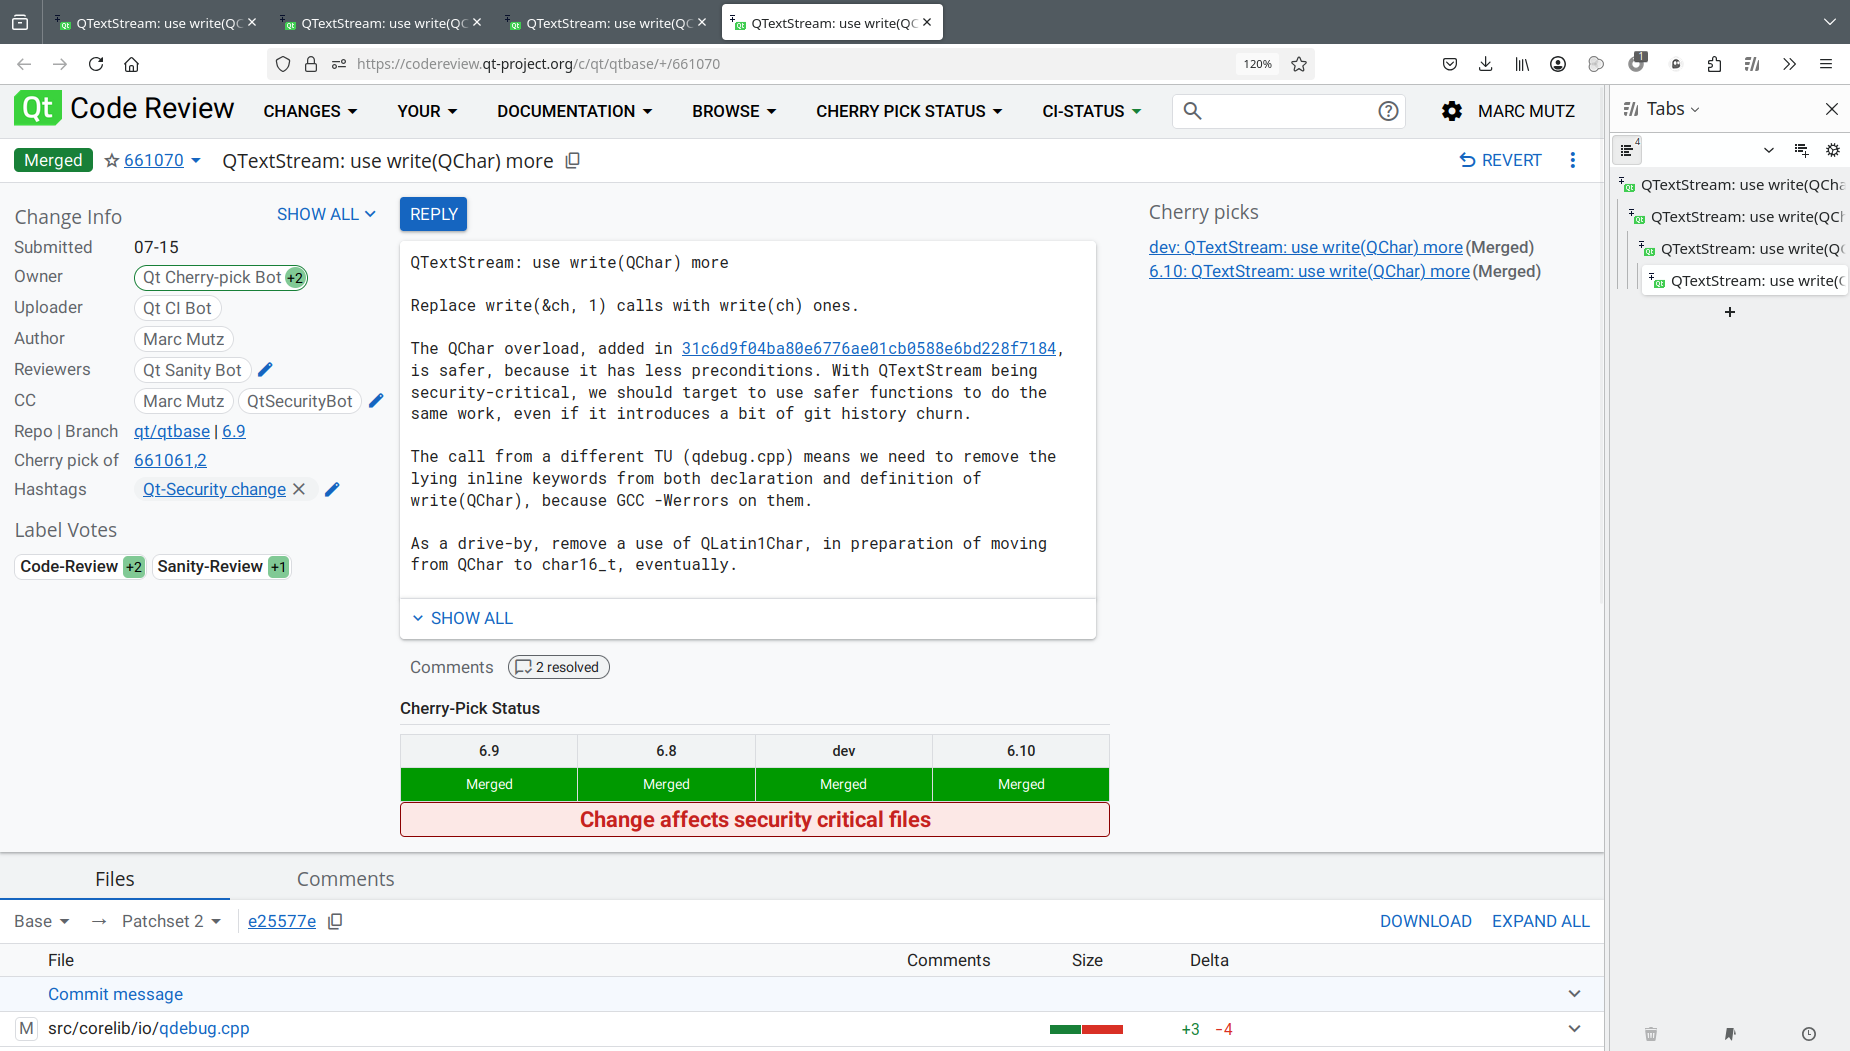Open the three-dot more actions menu
This screenshot has height=1051, width=1850.
coord(1573,161)
